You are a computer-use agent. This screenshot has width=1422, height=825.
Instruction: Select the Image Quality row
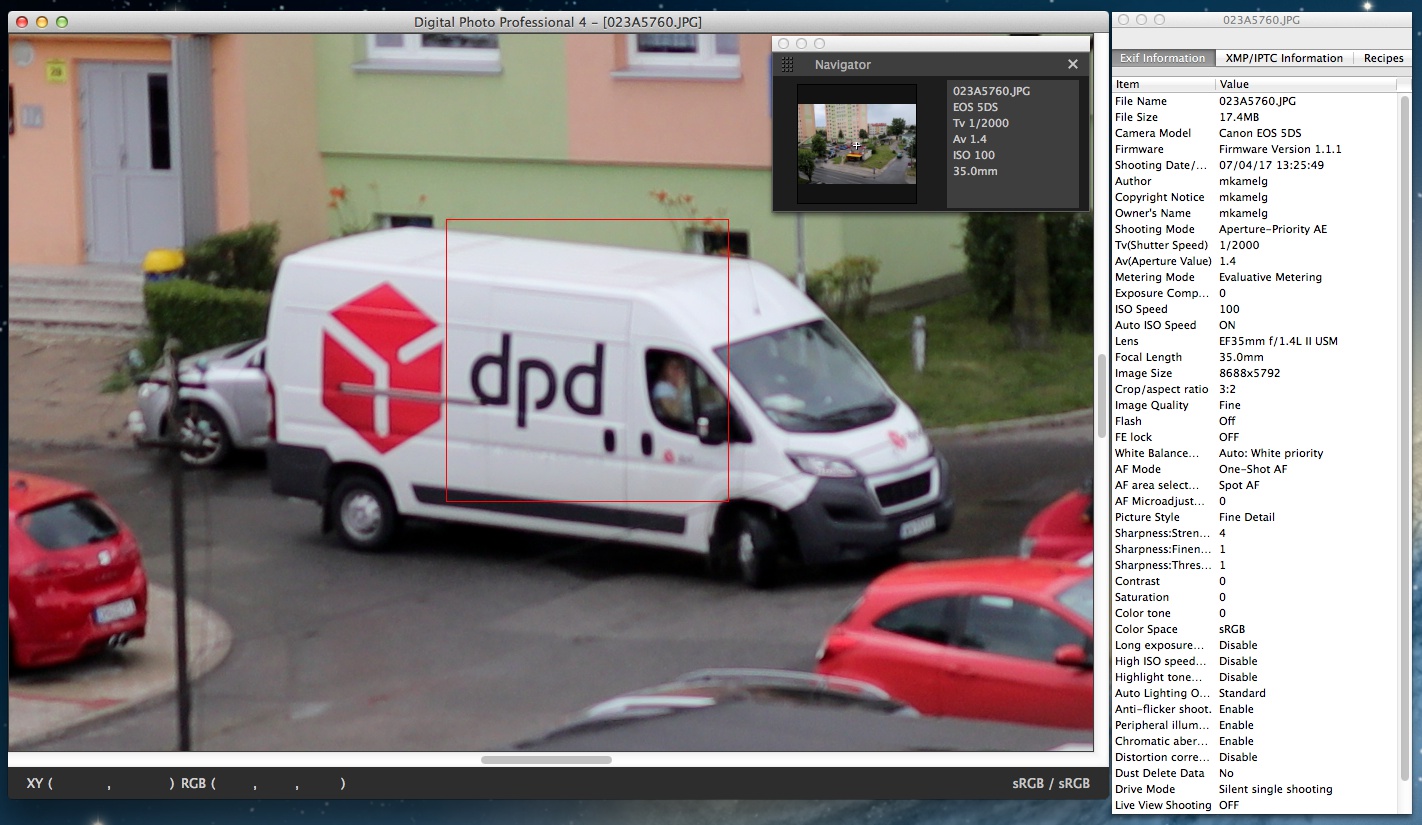(1255, 405)
